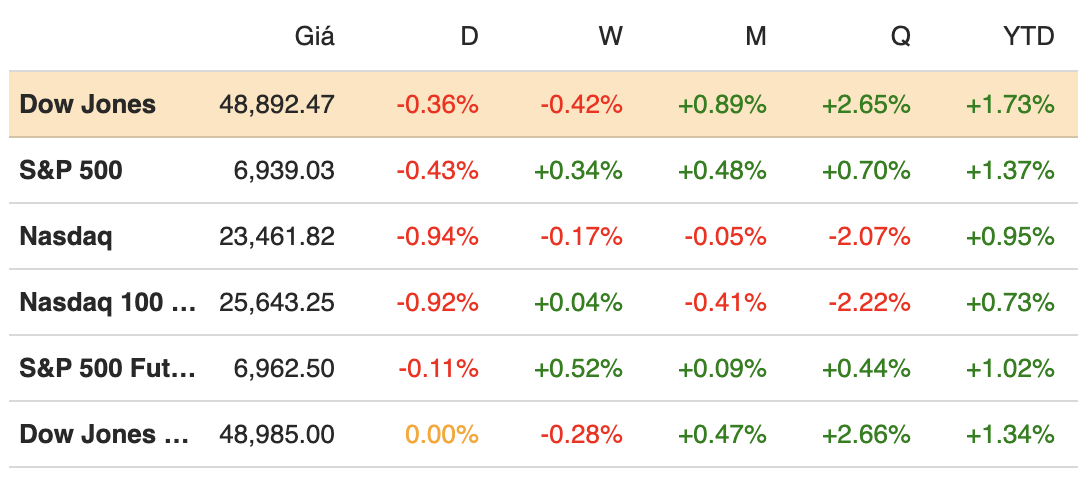Click the YTD column header

1029,37
